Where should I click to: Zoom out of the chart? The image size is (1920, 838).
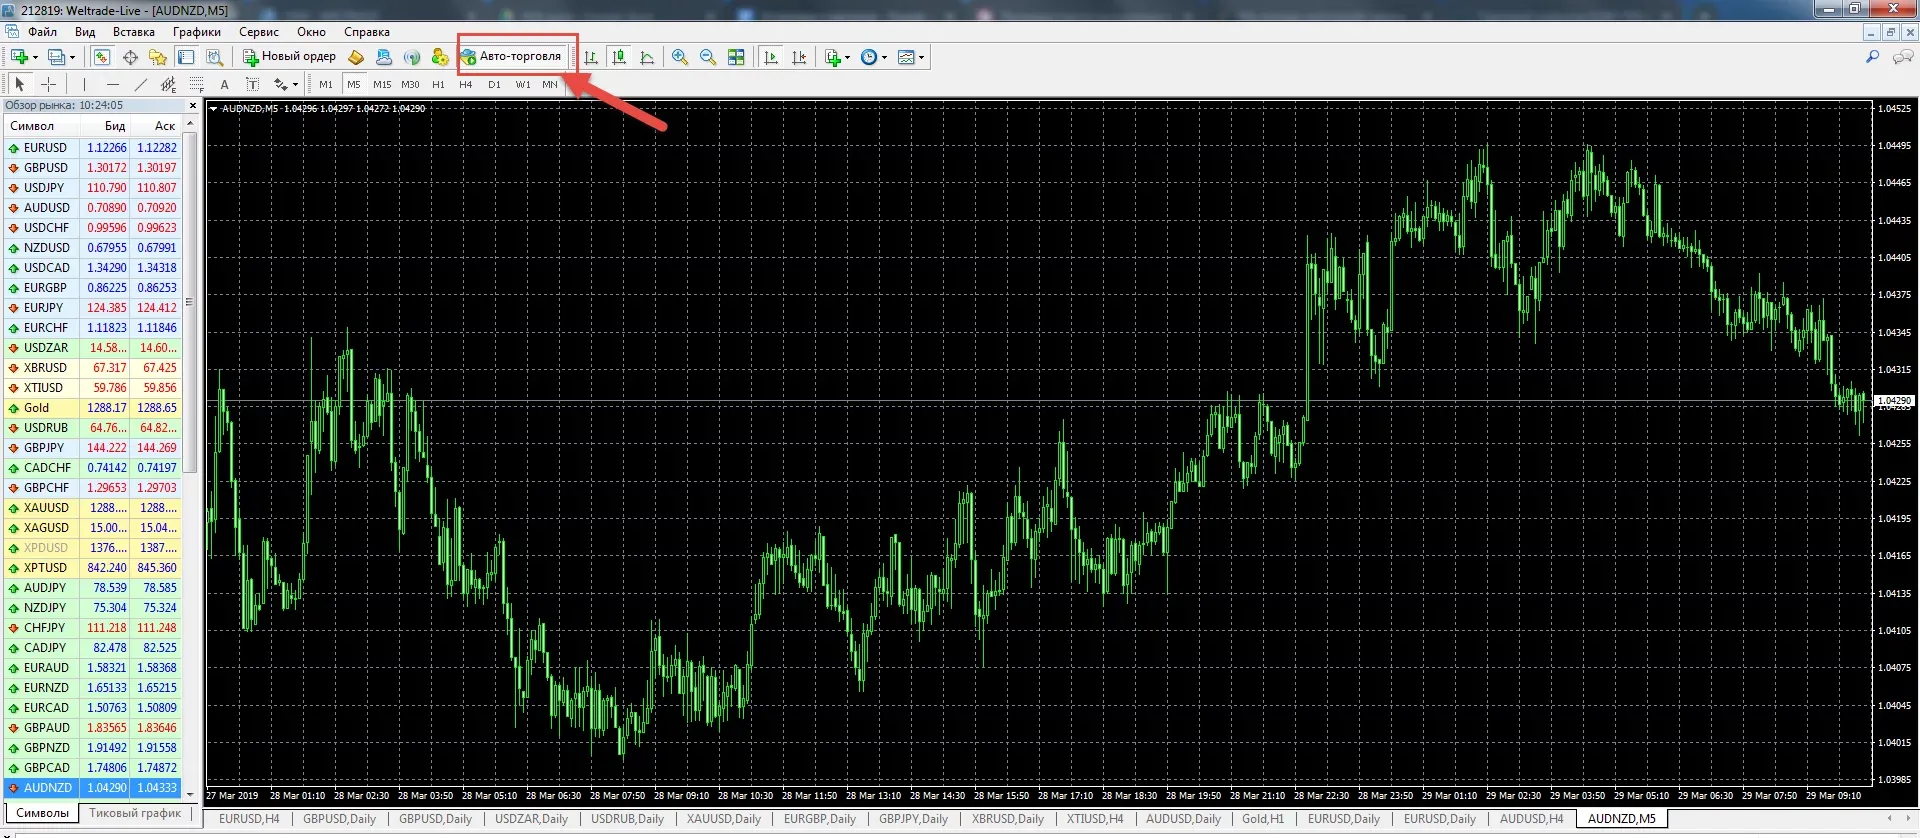click(x=708, y=57)
